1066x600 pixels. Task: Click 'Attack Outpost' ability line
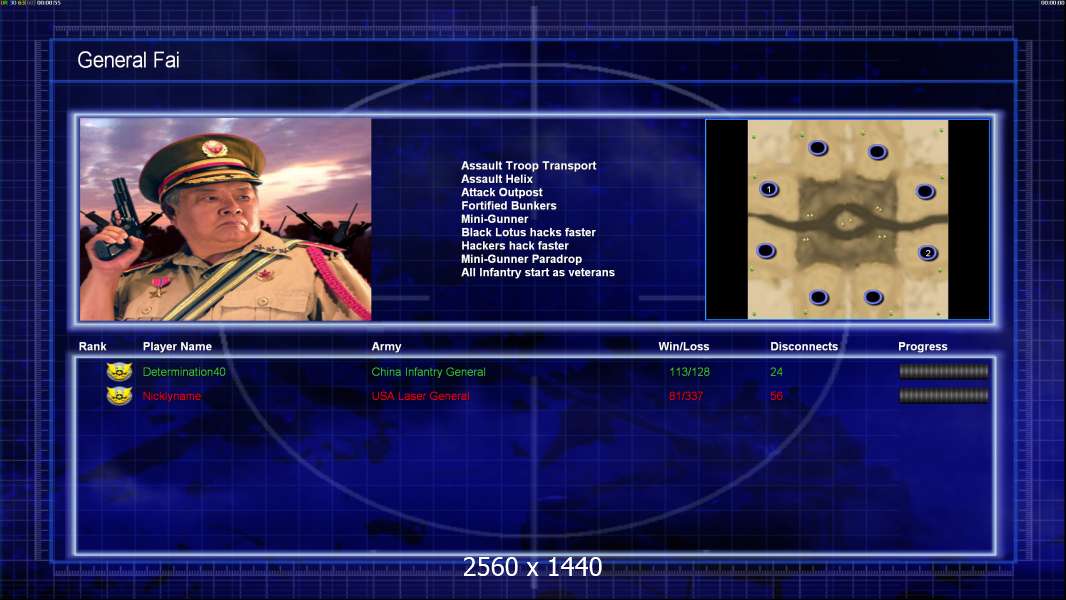coord(502,192)
